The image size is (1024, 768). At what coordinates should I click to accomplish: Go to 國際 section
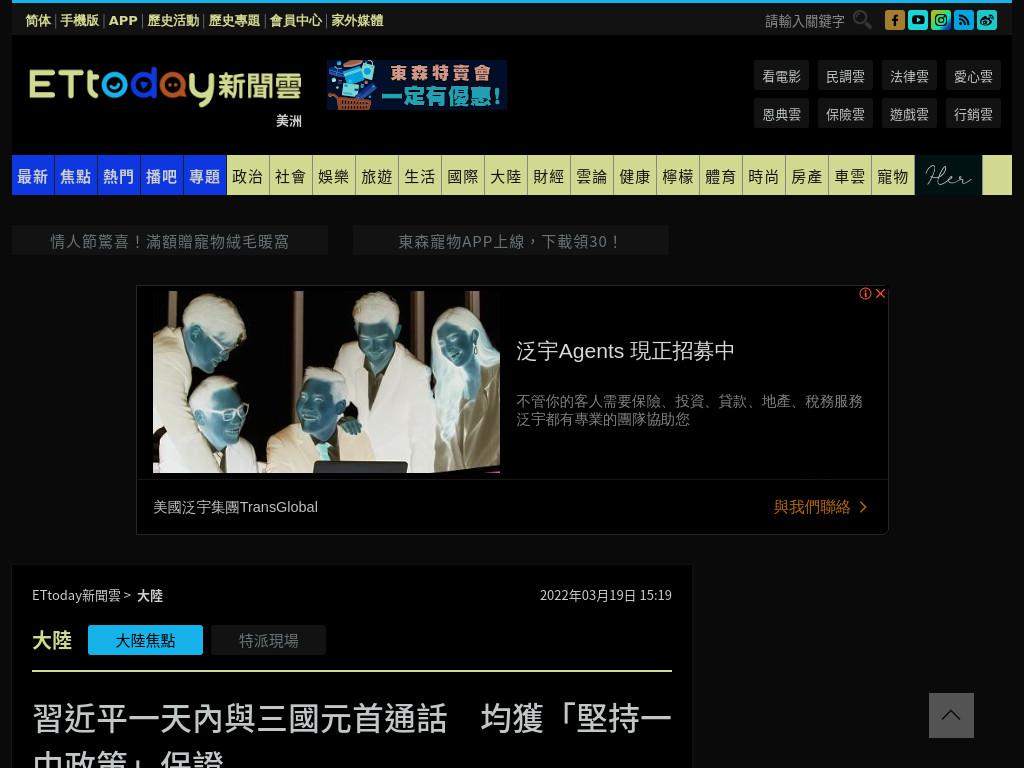(x=464, y=175)
